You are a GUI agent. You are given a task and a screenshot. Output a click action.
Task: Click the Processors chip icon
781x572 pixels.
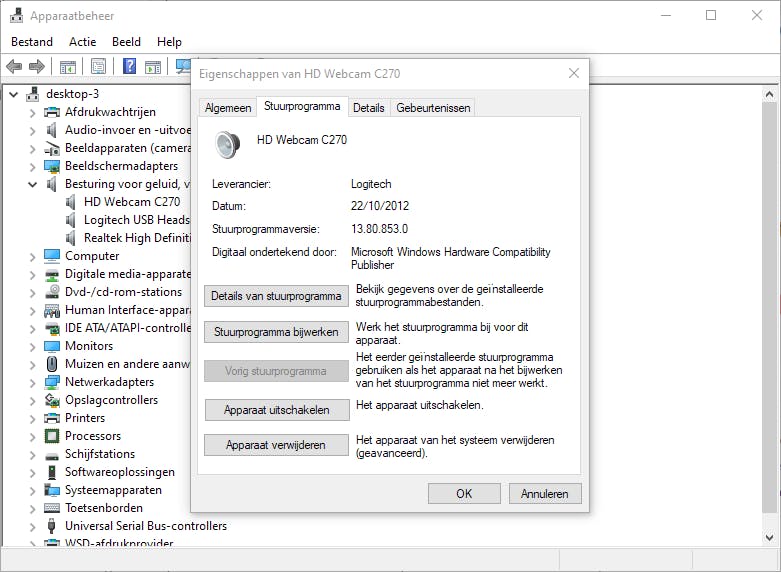tap(52, 436)
